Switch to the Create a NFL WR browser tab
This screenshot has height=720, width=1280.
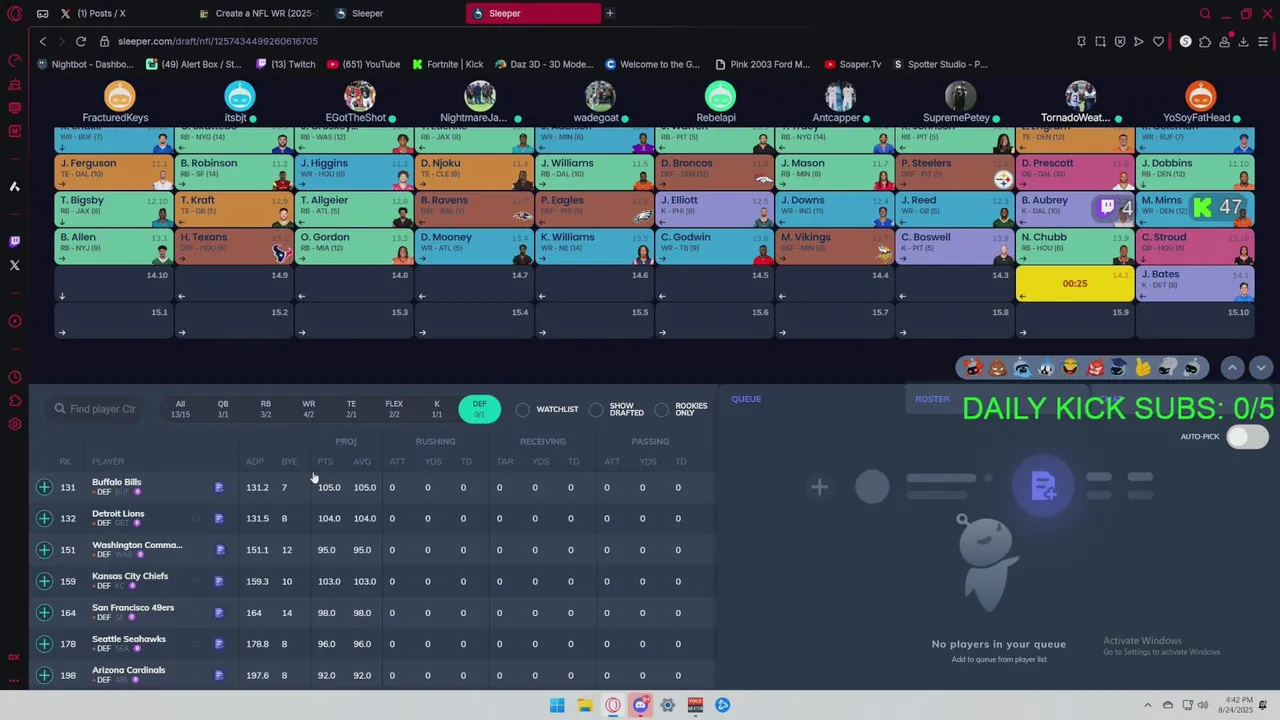coord(258,13)
